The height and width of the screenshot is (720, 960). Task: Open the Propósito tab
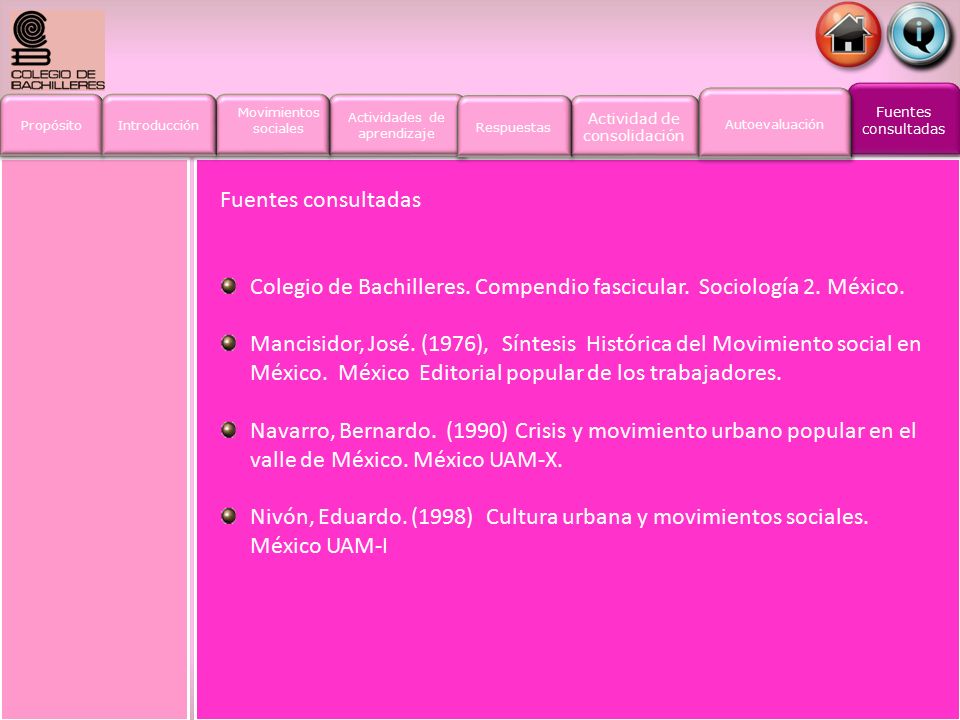pos(51,125)
